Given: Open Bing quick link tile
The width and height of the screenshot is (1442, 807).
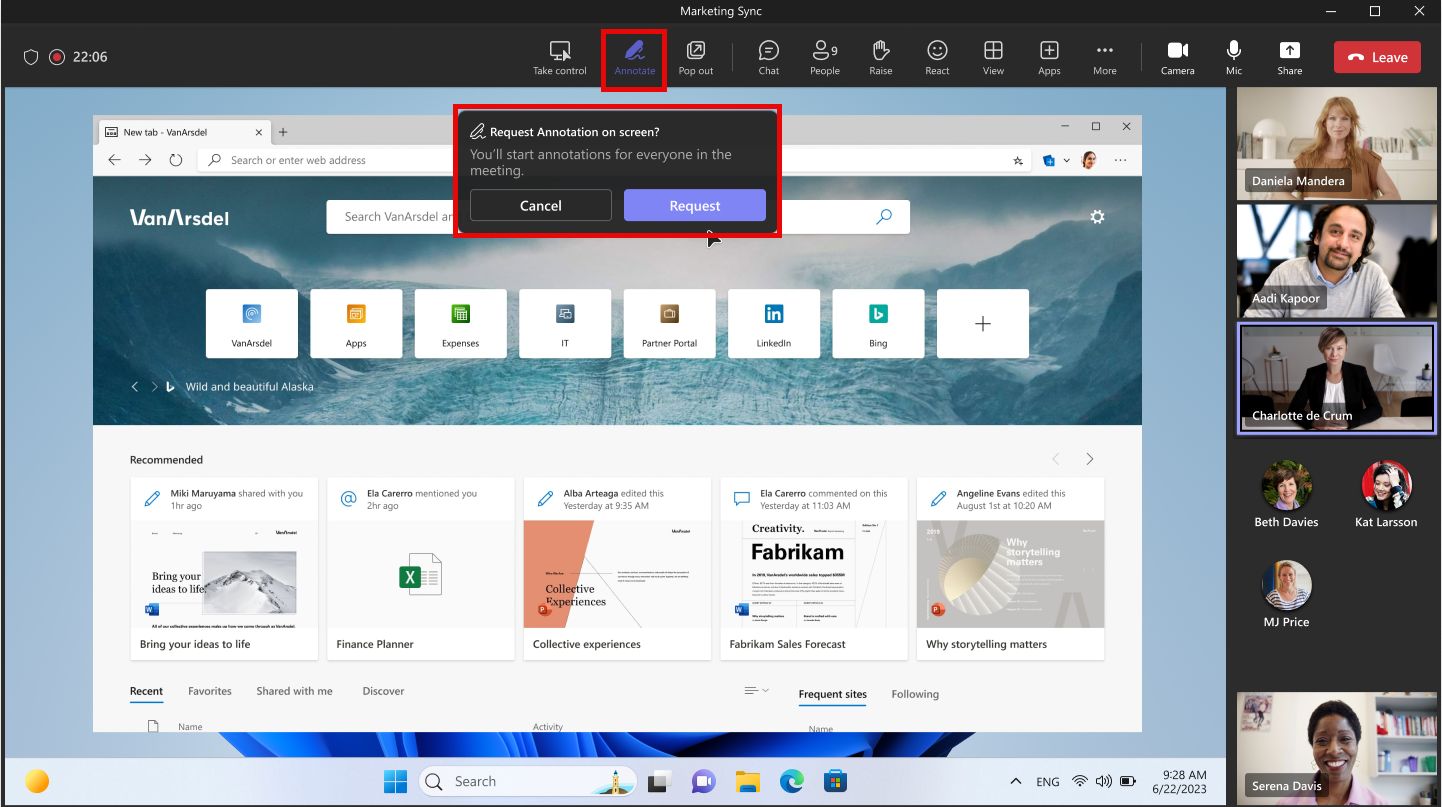Looking at the screenshot, I should pyautogui.click(x=878, y=323).
